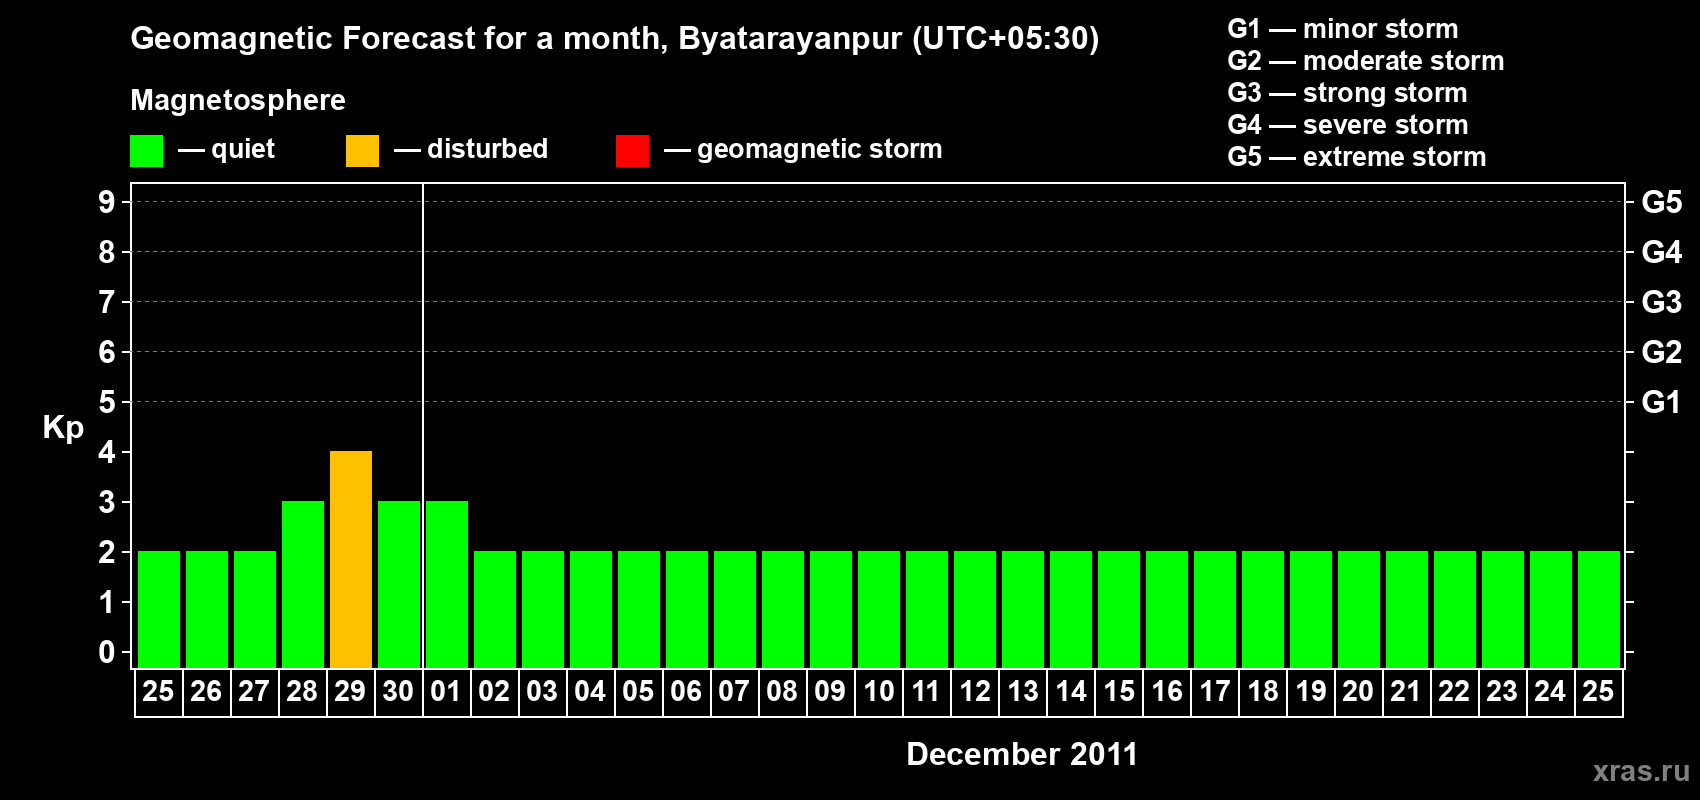
Task: Click the date label 13
Action: (1022, 692)
